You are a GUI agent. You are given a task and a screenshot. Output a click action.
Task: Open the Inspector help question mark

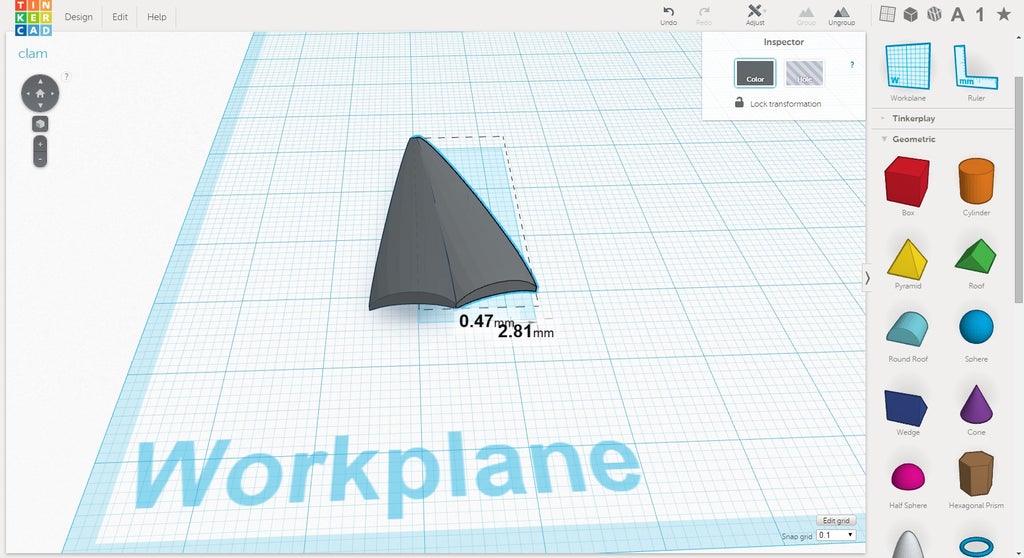pyautogui.click(x=852, y=65)
